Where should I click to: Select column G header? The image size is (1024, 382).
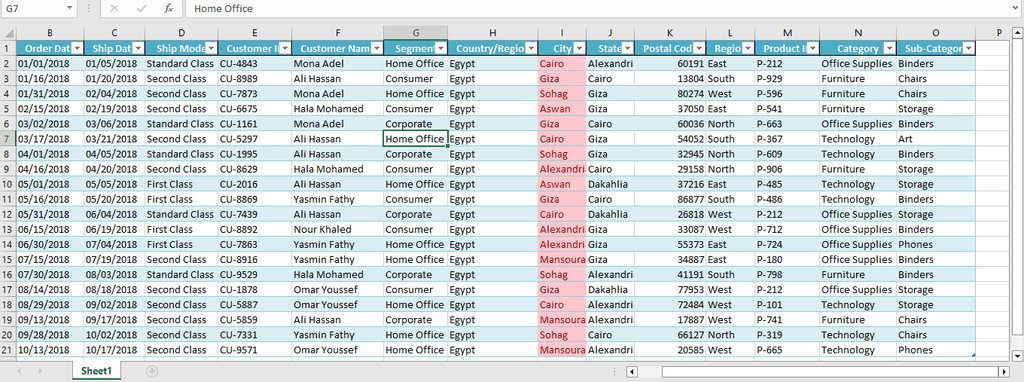click(x=415, y=33)
